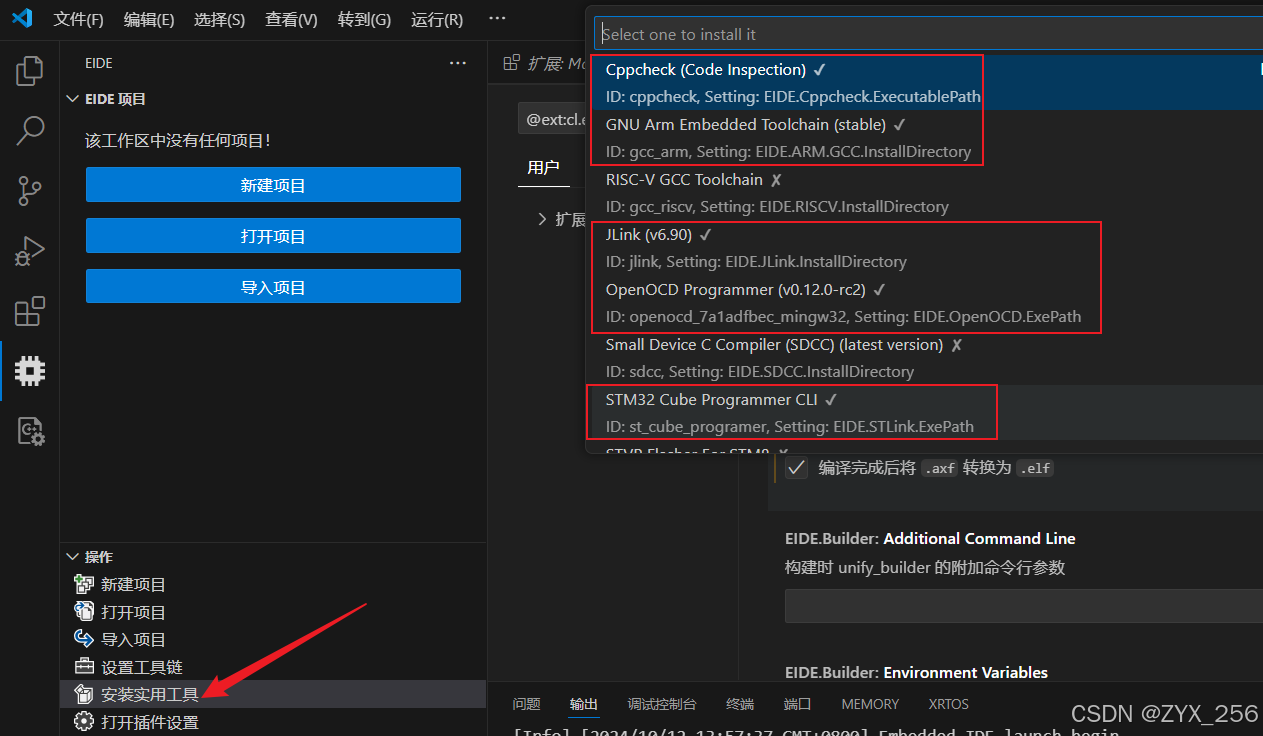Open the 编辑(E) menu
1263x736 pixels.
point(149,20)
